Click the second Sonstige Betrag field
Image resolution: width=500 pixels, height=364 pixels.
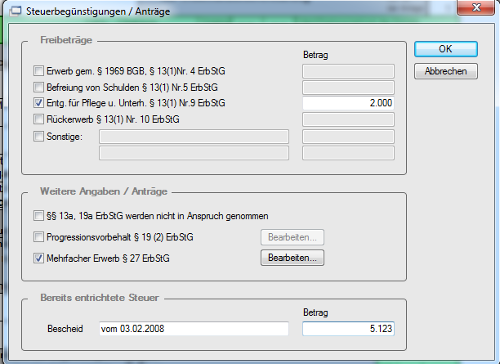(348, 153)
